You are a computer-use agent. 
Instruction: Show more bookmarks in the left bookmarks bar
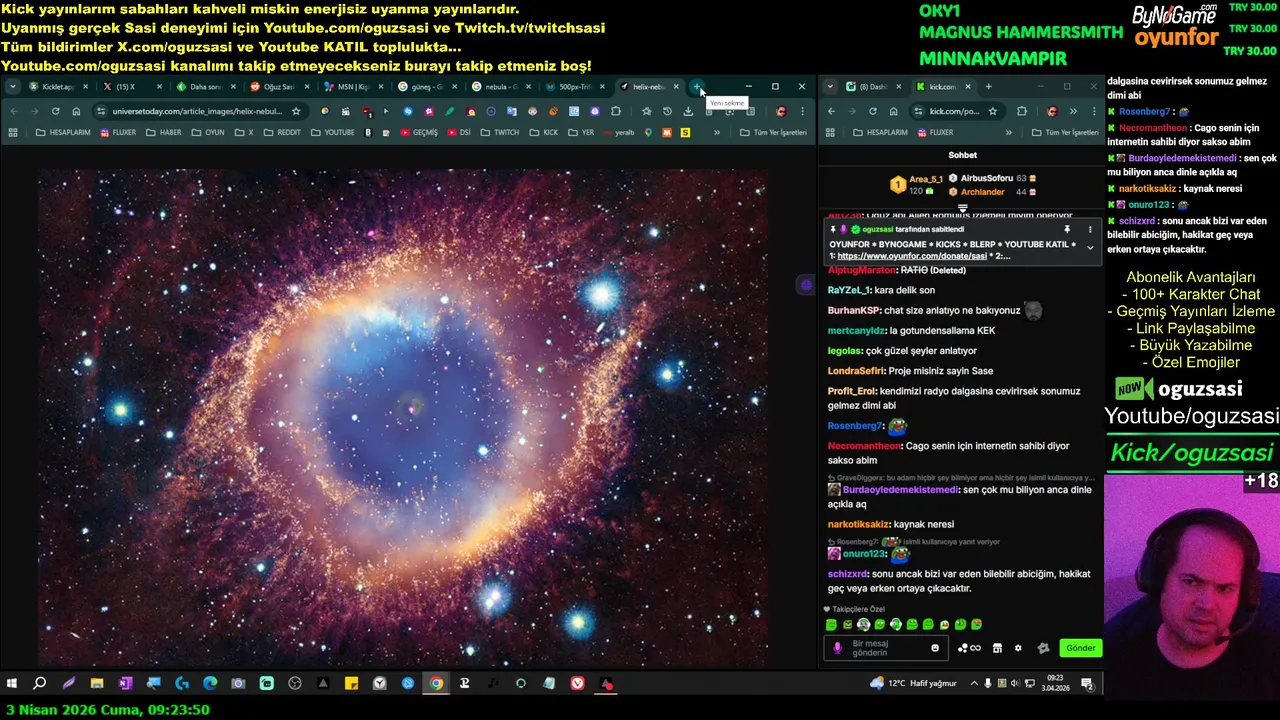716,132
